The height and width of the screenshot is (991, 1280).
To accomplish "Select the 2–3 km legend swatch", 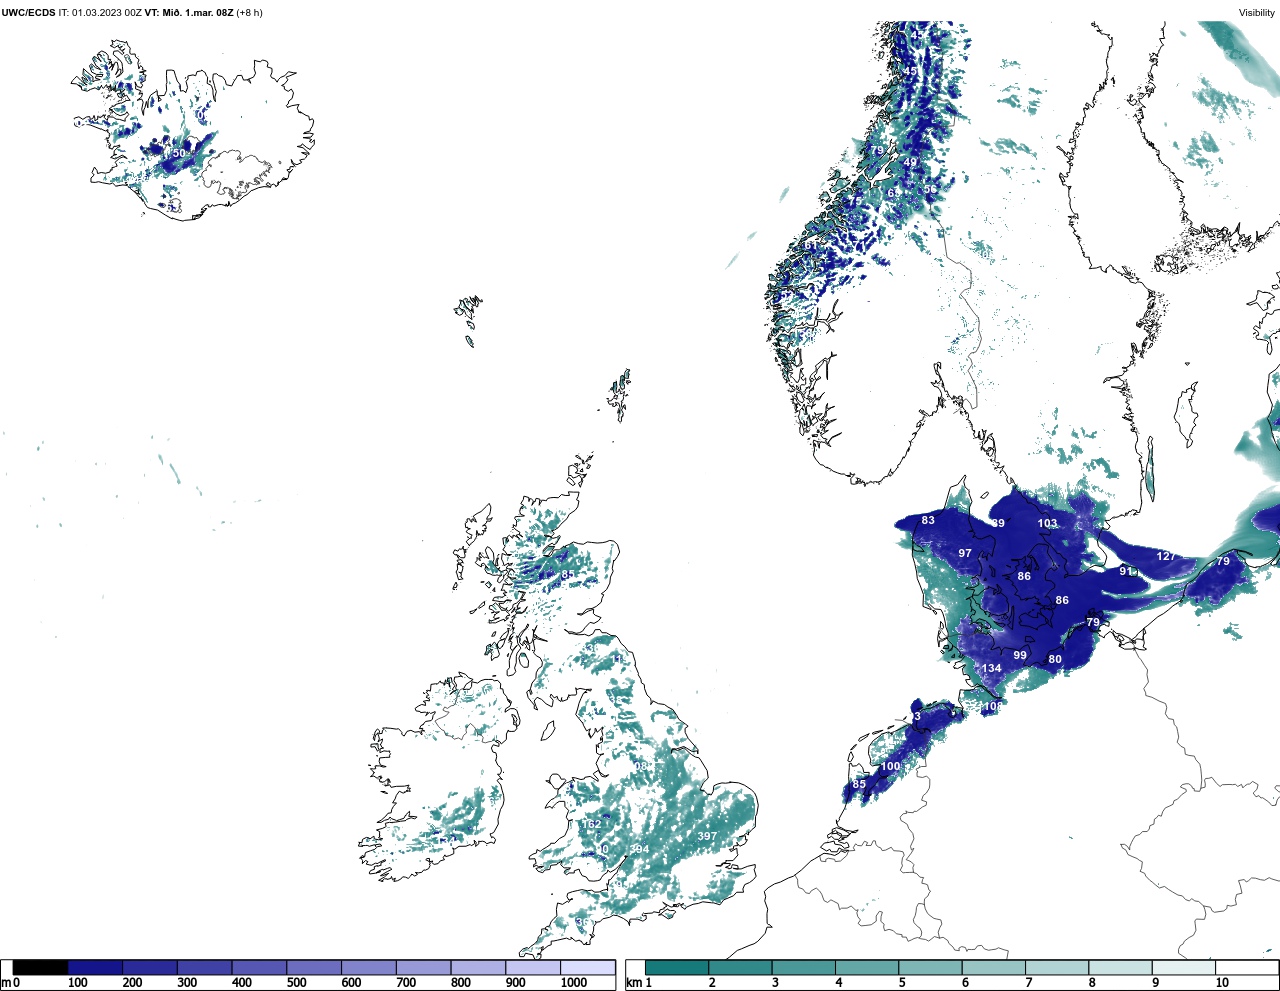I will point(740,968).
